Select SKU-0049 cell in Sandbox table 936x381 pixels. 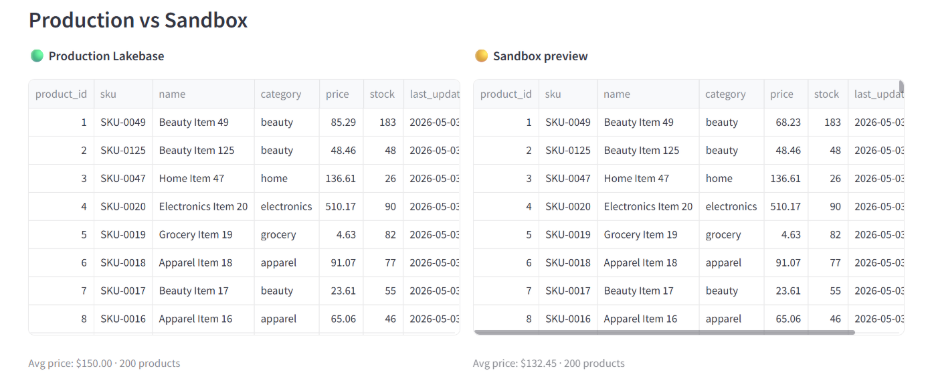pyautogui.click(x=568, y=122)
